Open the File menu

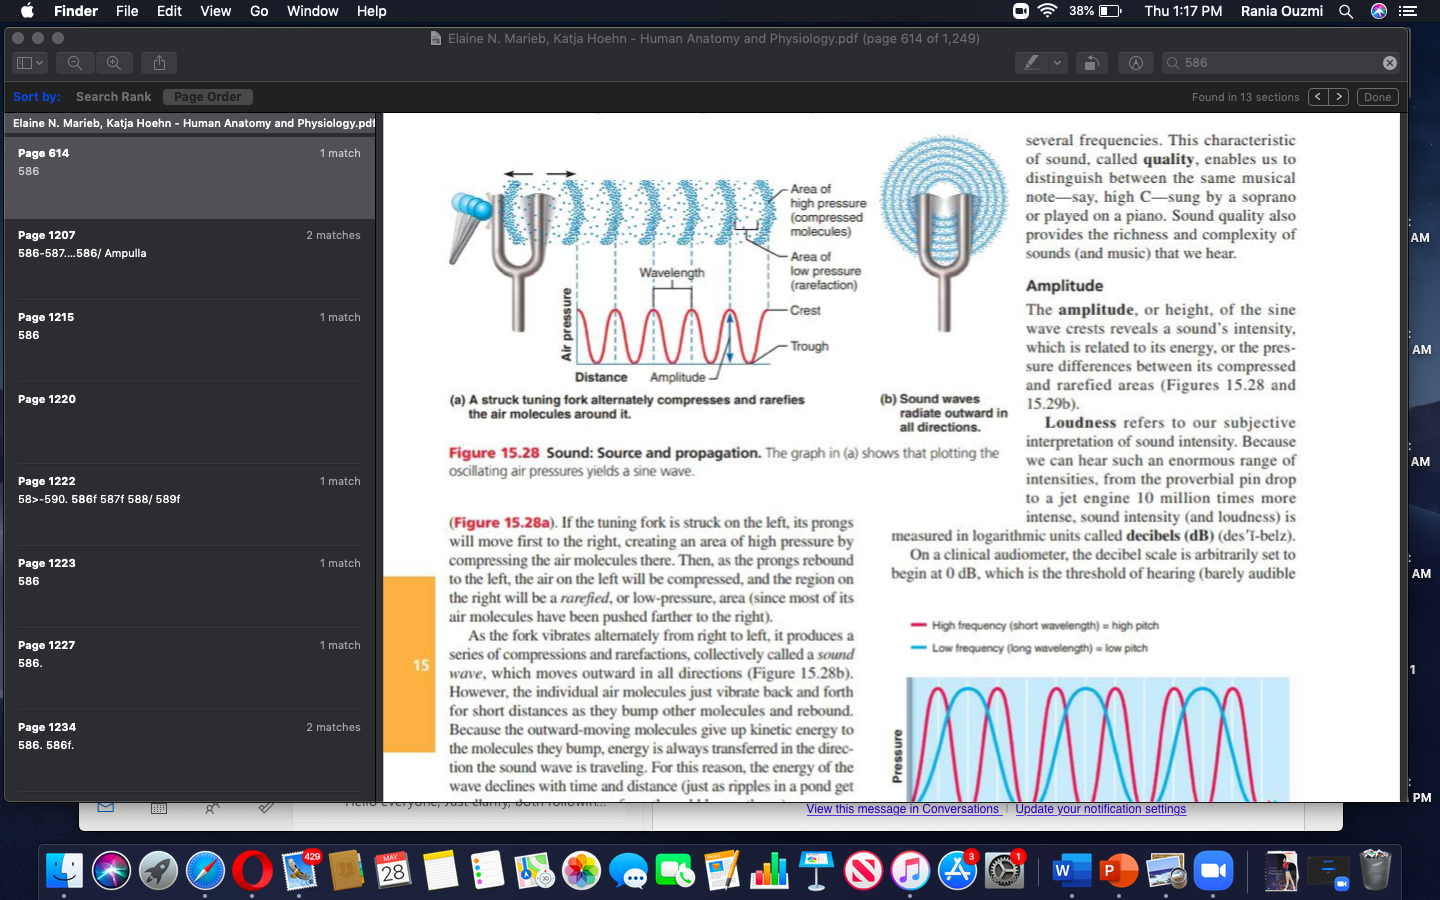tap(127, 11)
